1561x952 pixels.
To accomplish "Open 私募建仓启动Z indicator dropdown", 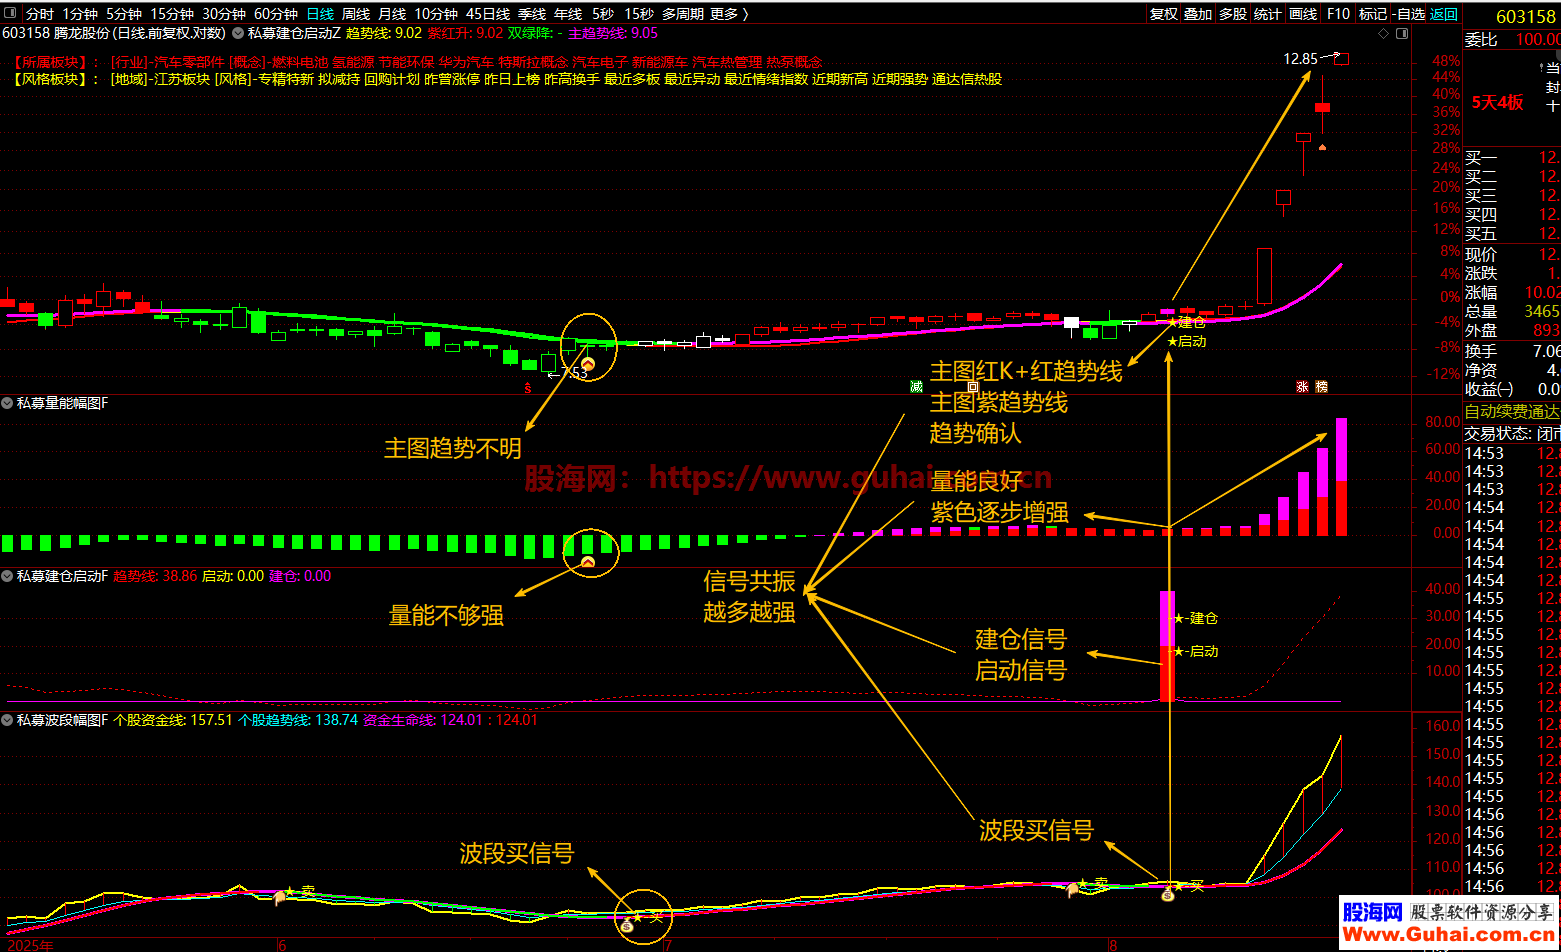I will 237,33.
